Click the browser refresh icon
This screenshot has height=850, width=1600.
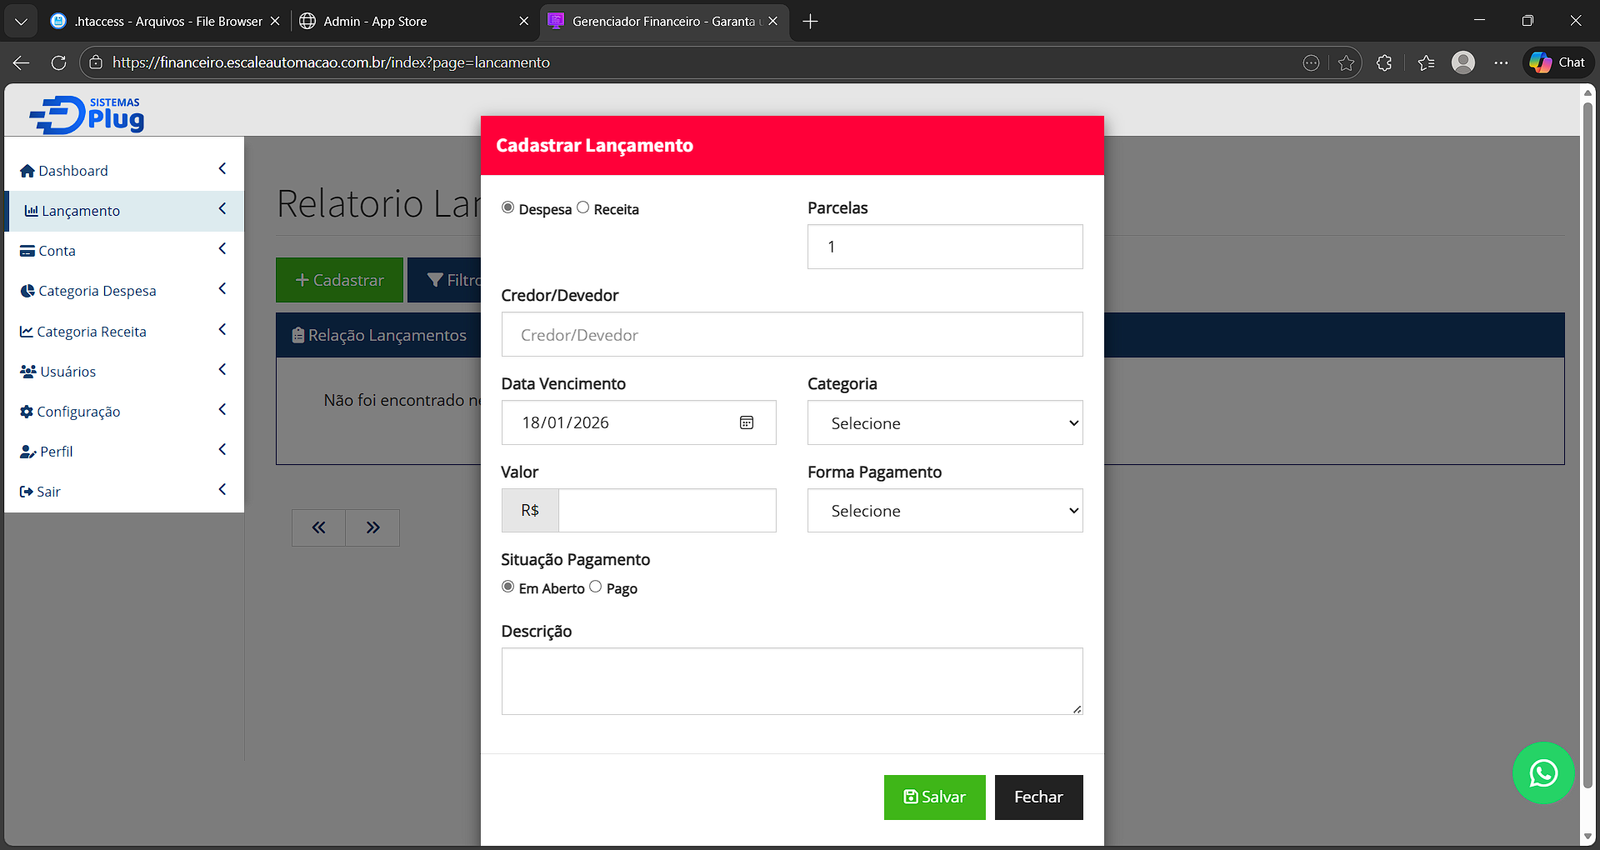tap(59, 63)
